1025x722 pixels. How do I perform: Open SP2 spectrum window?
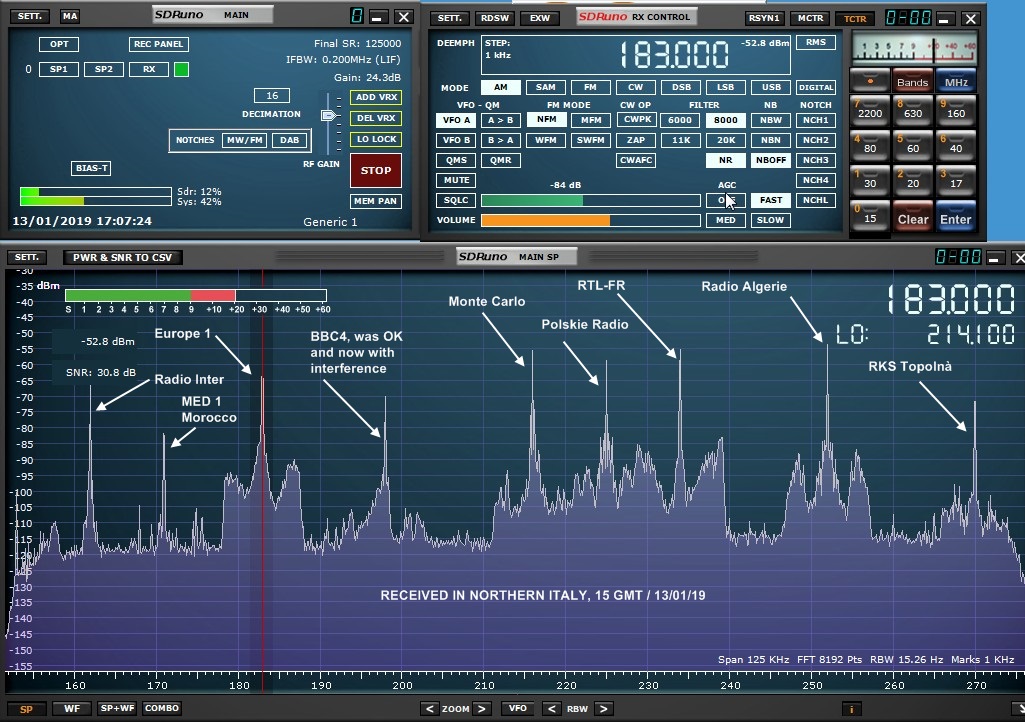point(104,69)
